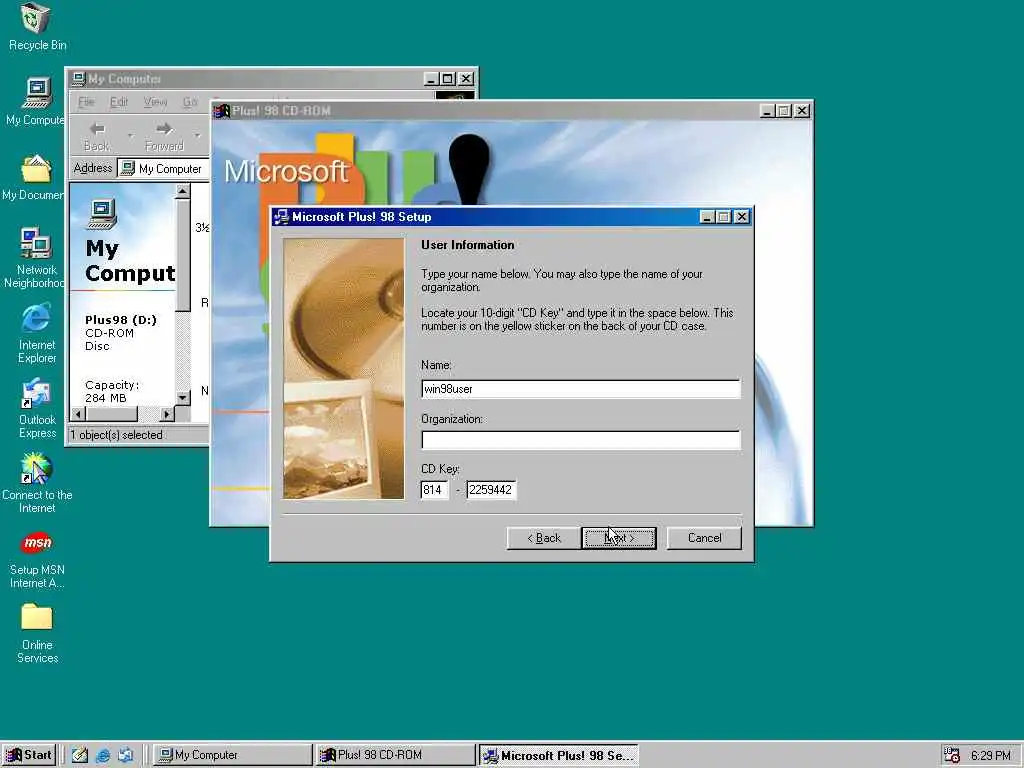
Task: Open the Go menu in My Computer
Action: (190, 102)
